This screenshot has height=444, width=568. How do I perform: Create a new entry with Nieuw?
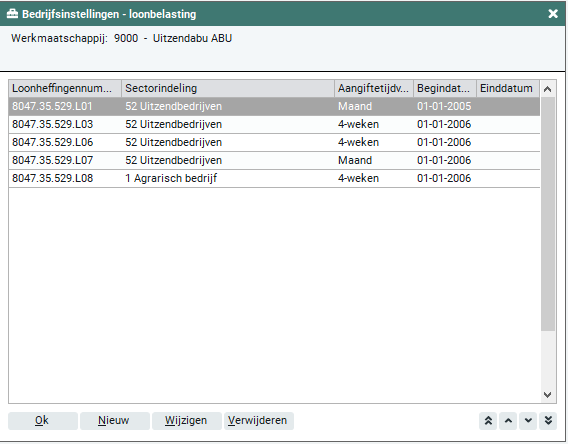click(x=114, y=420)
